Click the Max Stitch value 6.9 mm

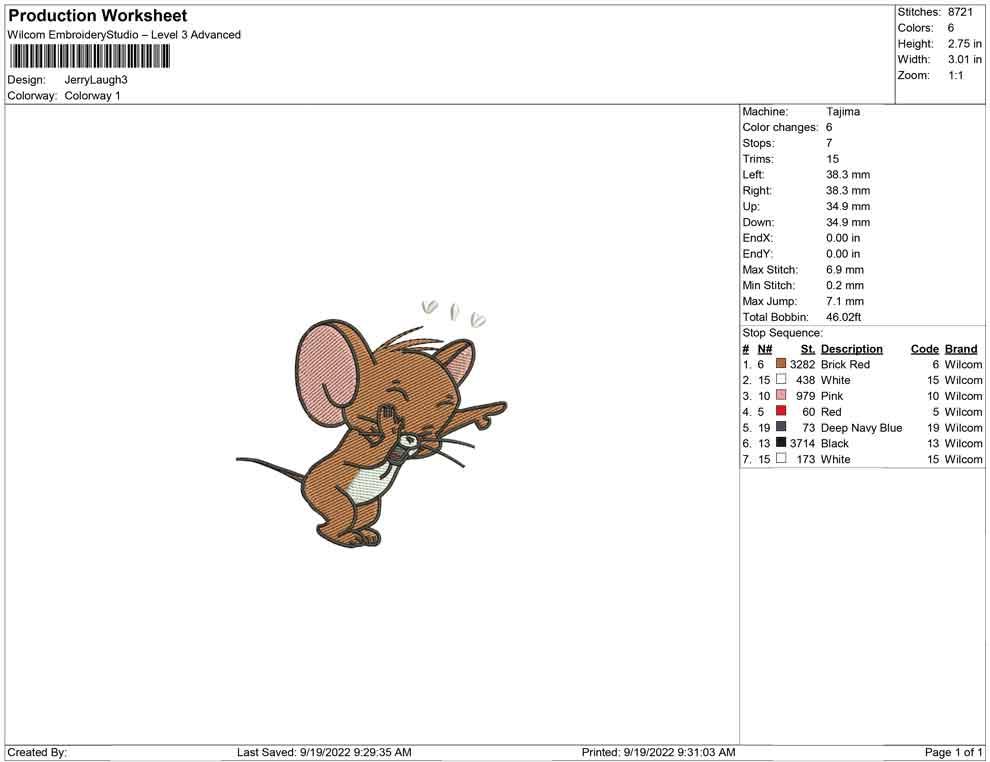coord(845,270)
